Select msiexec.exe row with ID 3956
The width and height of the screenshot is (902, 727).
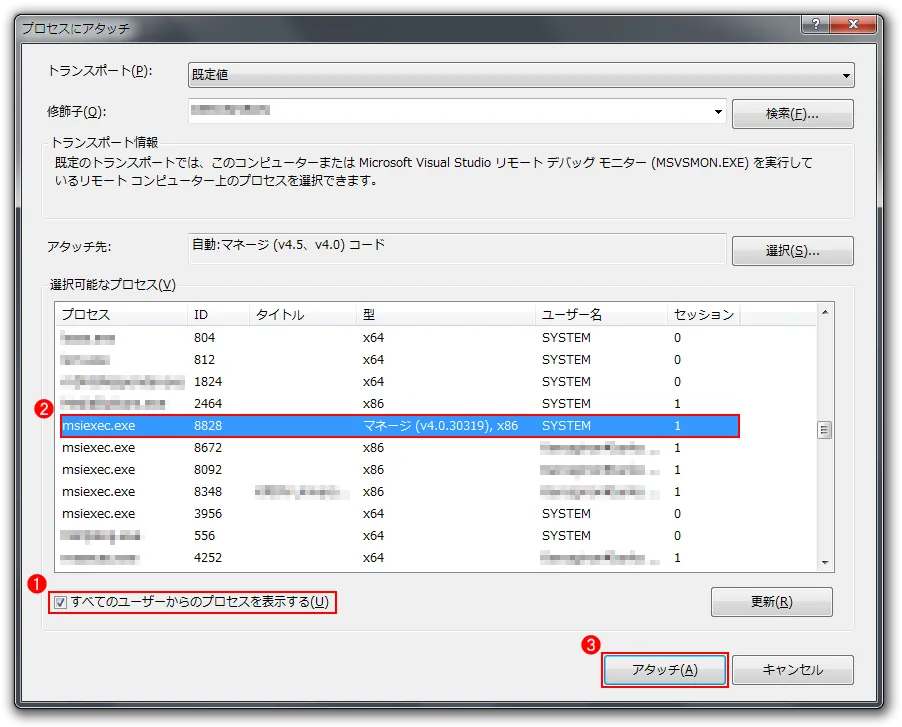400,514
